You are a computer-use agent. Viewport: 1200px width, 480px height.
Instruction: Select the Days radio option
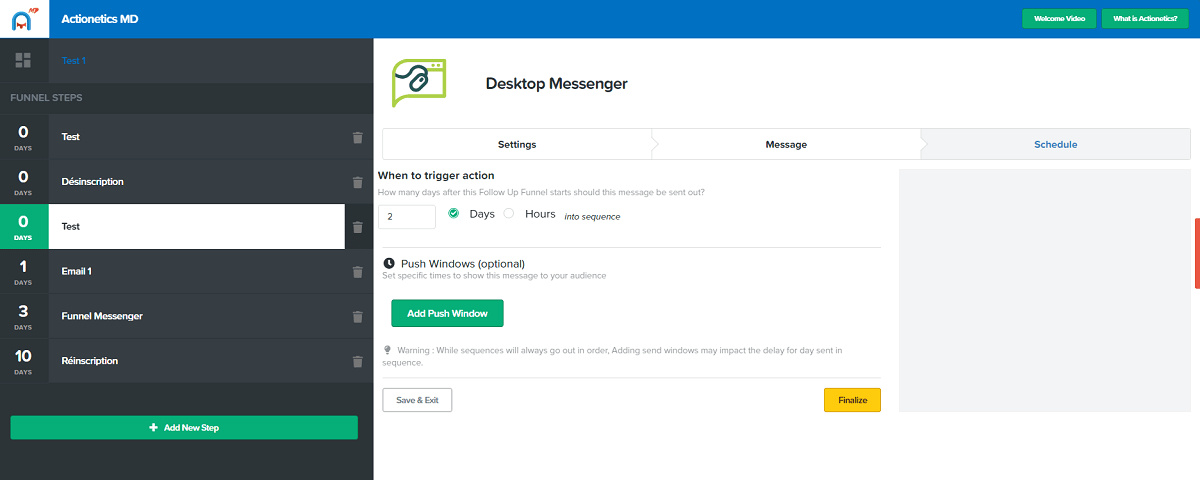453,213
